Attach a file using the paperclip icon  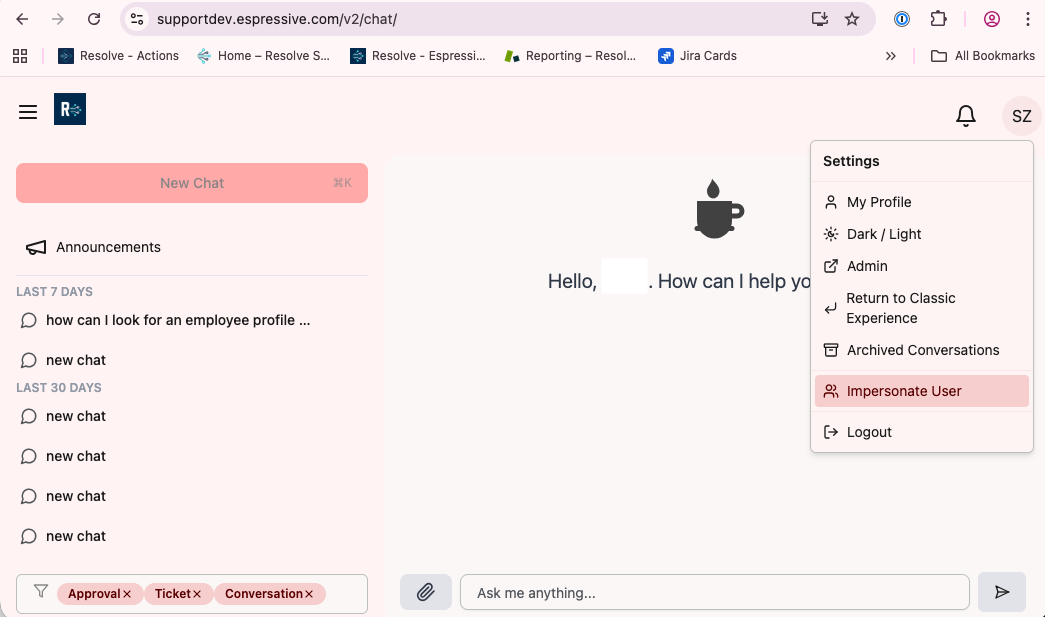pyautogui.click(x=425, y=592)
